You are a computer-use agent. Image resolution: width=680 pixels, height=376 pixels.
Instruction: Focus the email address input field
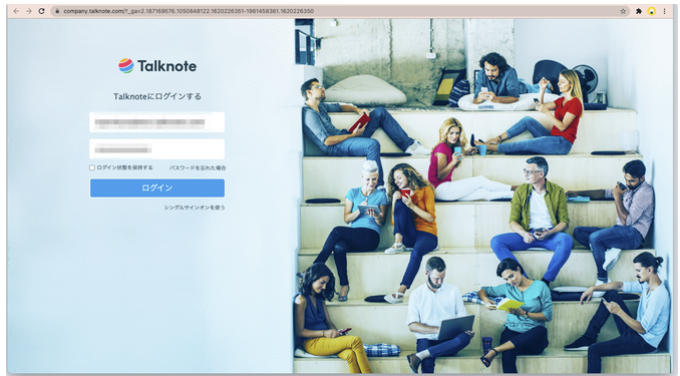pyautogui.click(x=157, y=122)
